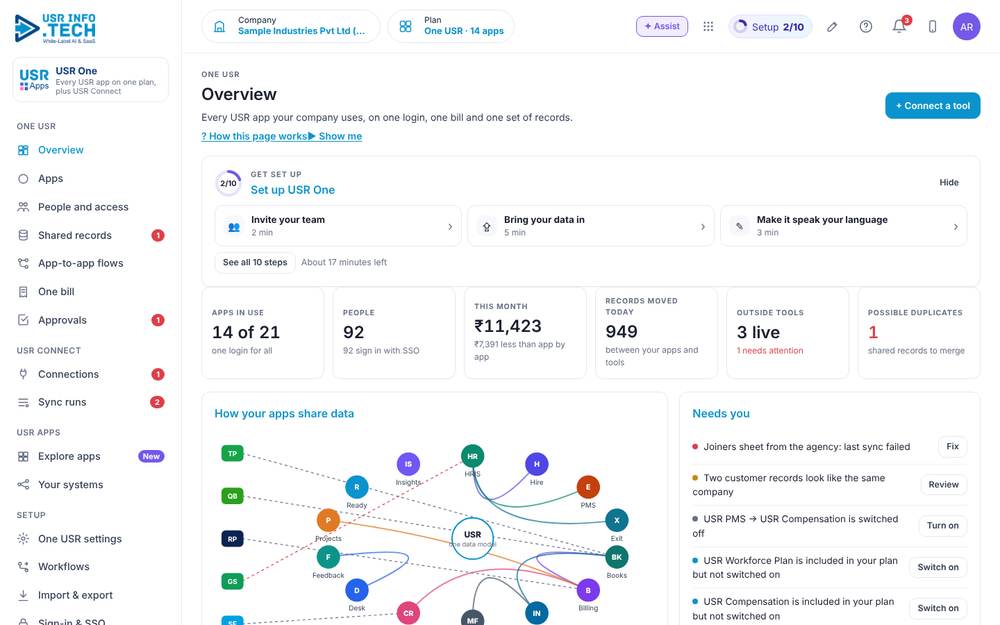This screenshot has height=625, width=1000.
Task: Click the TP tool node in graph
Action: [232, 453]
